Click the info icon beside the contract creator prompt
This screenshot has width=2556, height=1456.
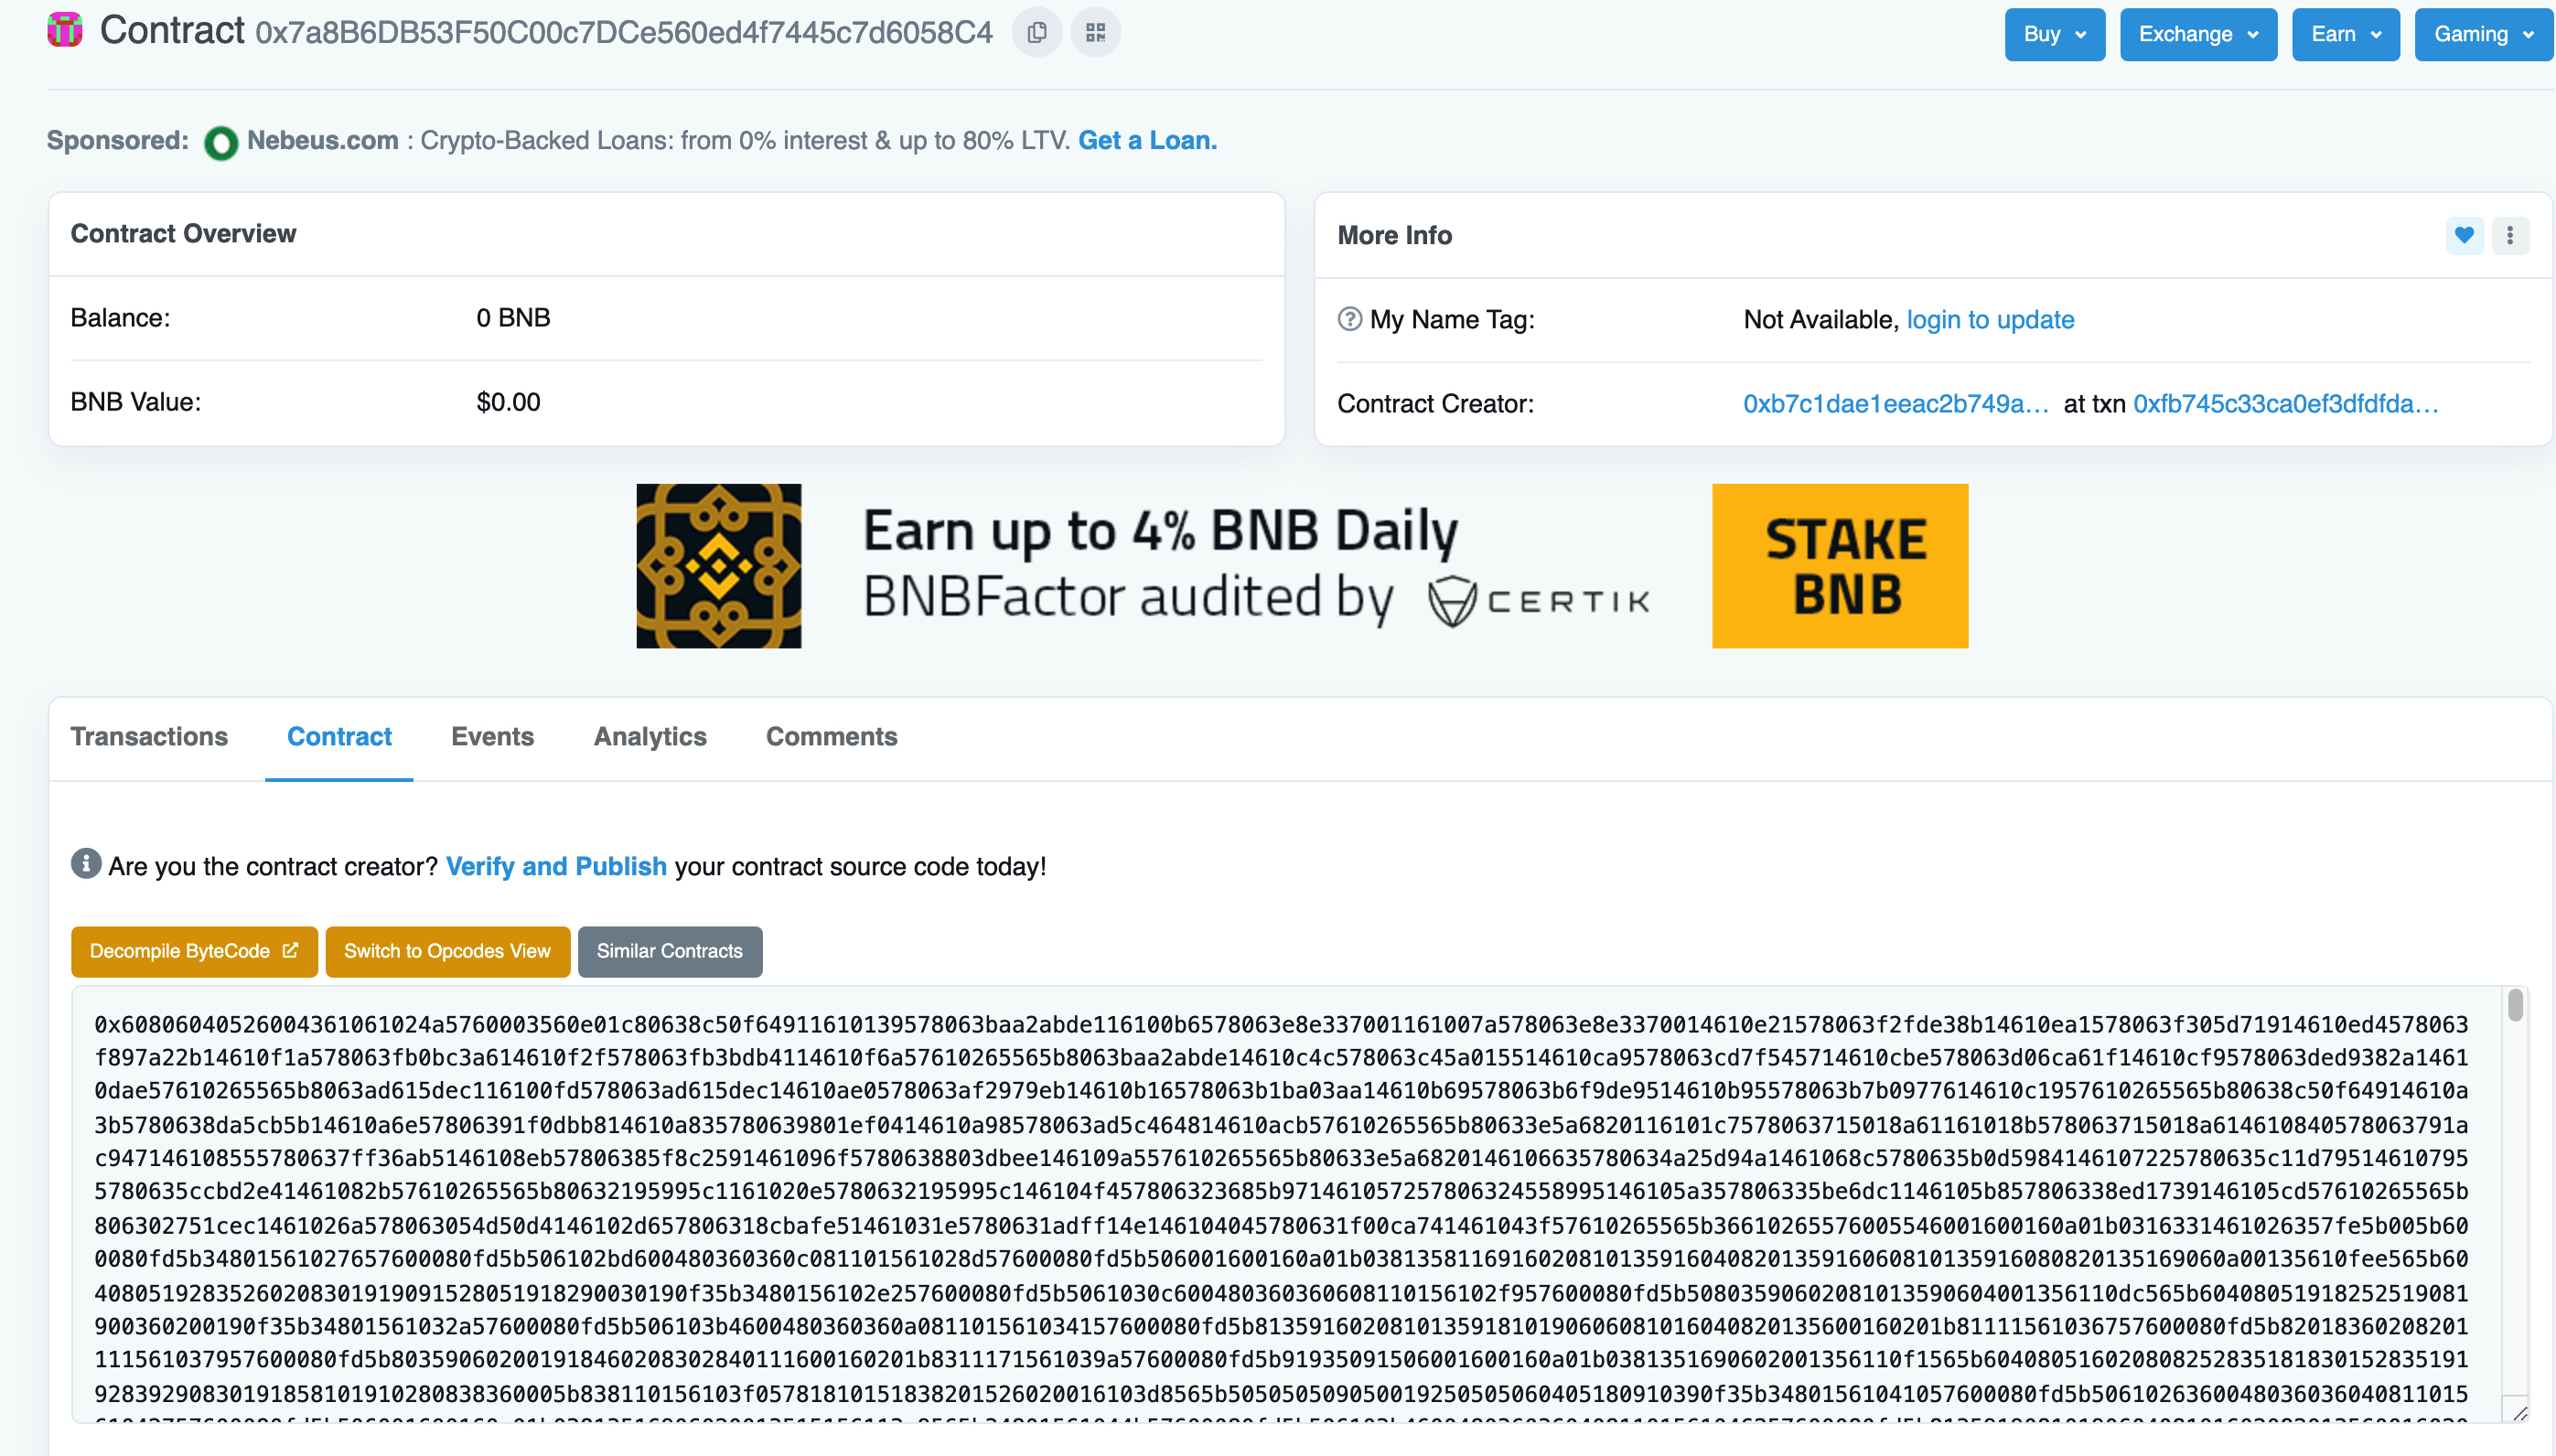86,863
